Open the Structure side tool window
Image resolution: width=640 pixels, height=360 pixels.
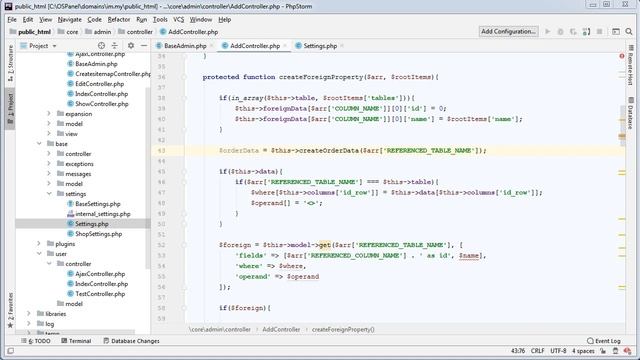[x=11, y=63]
